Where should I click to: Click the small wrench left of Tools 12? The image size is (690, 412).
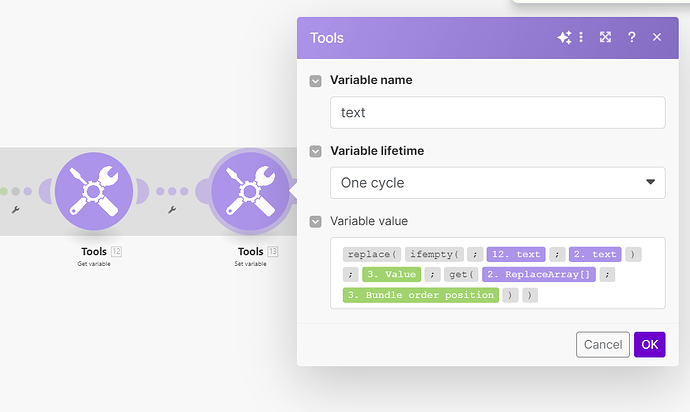point(15,210)
